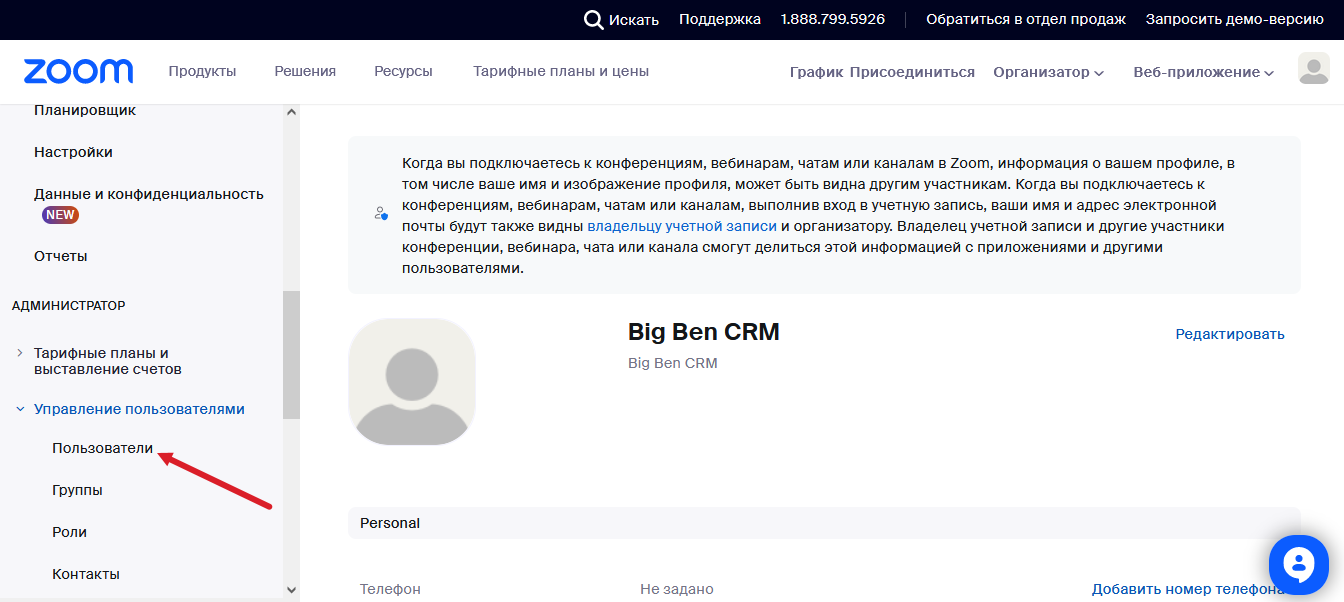The width and height of the screenshot is (1344, 602).
Task: Open the Ресурсы menu
Action: [403, 71]
